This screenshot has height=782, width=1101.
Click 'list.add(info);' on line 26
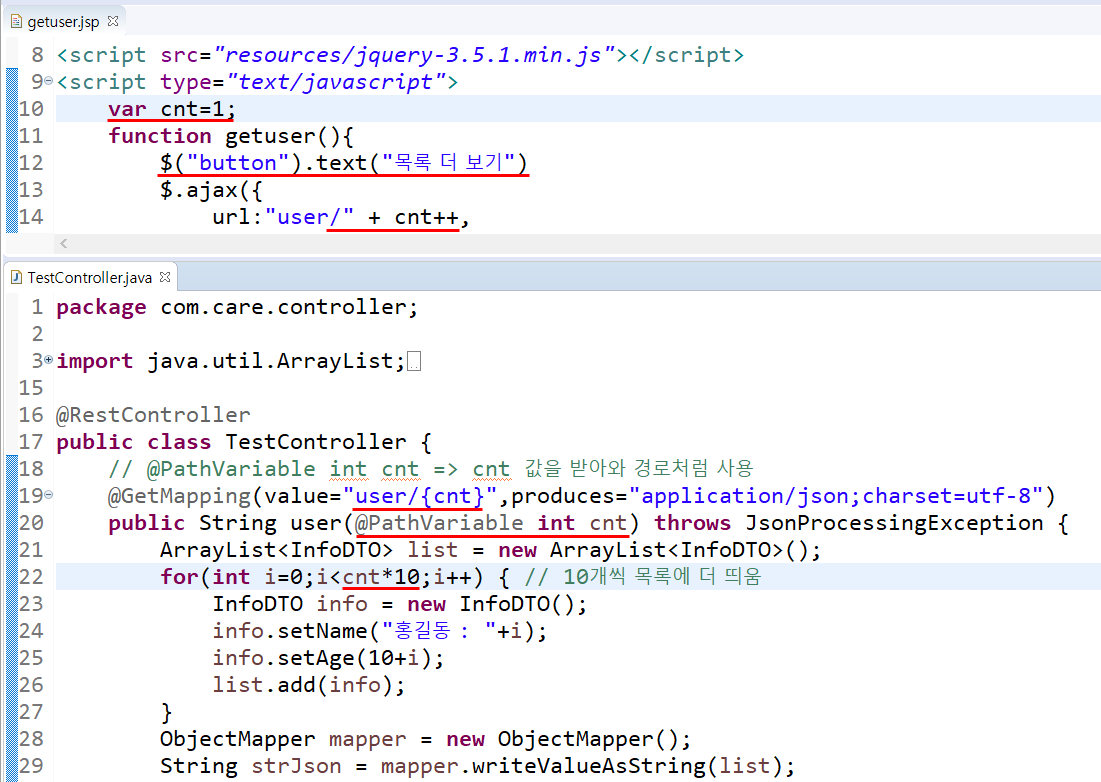click(x=309, y=685)
